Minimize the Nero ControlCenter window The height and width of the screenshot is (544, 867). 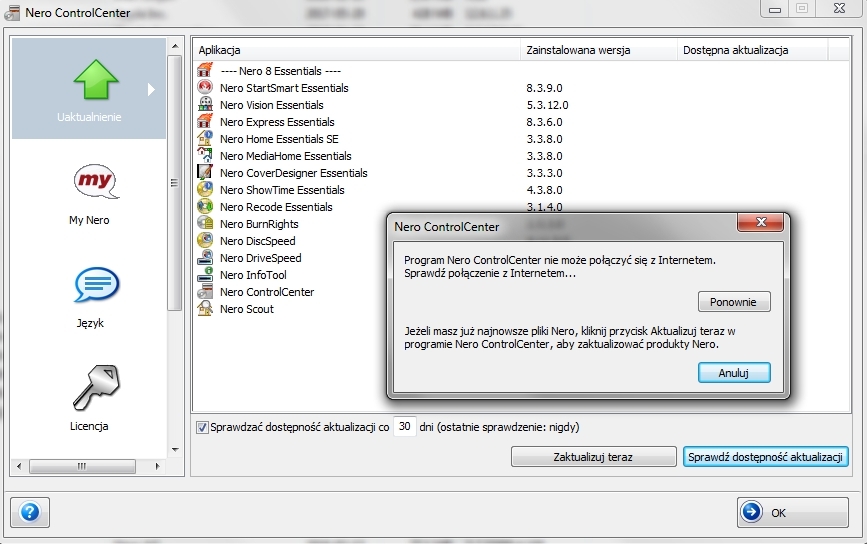[x=775, y=9]
